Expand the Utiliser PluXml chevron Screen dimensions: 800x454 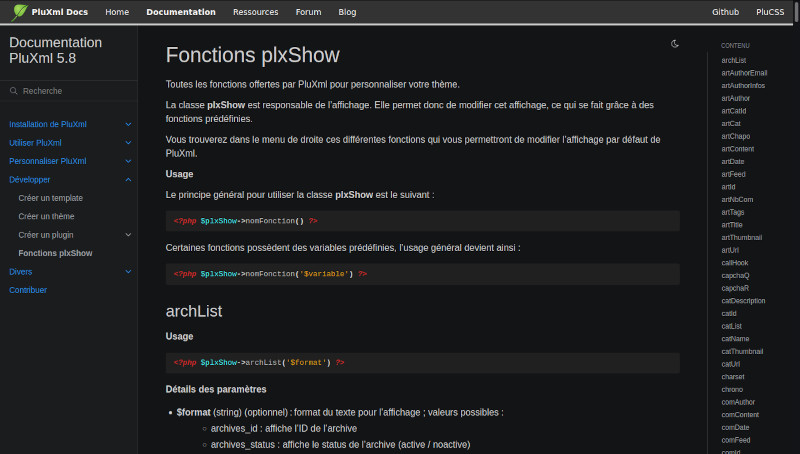click(x=128, y=142)
